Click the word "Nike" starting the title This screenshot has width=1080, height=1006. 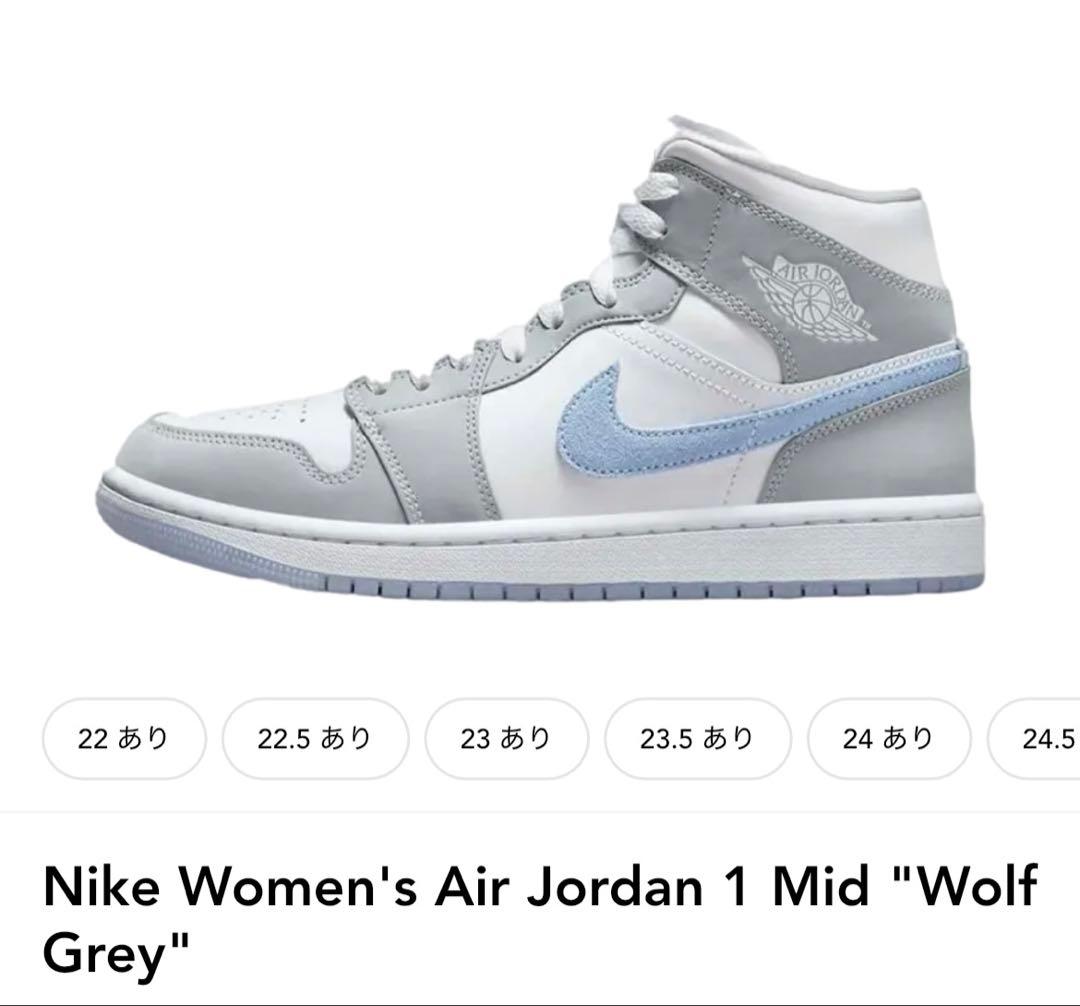tap(101, 887)
